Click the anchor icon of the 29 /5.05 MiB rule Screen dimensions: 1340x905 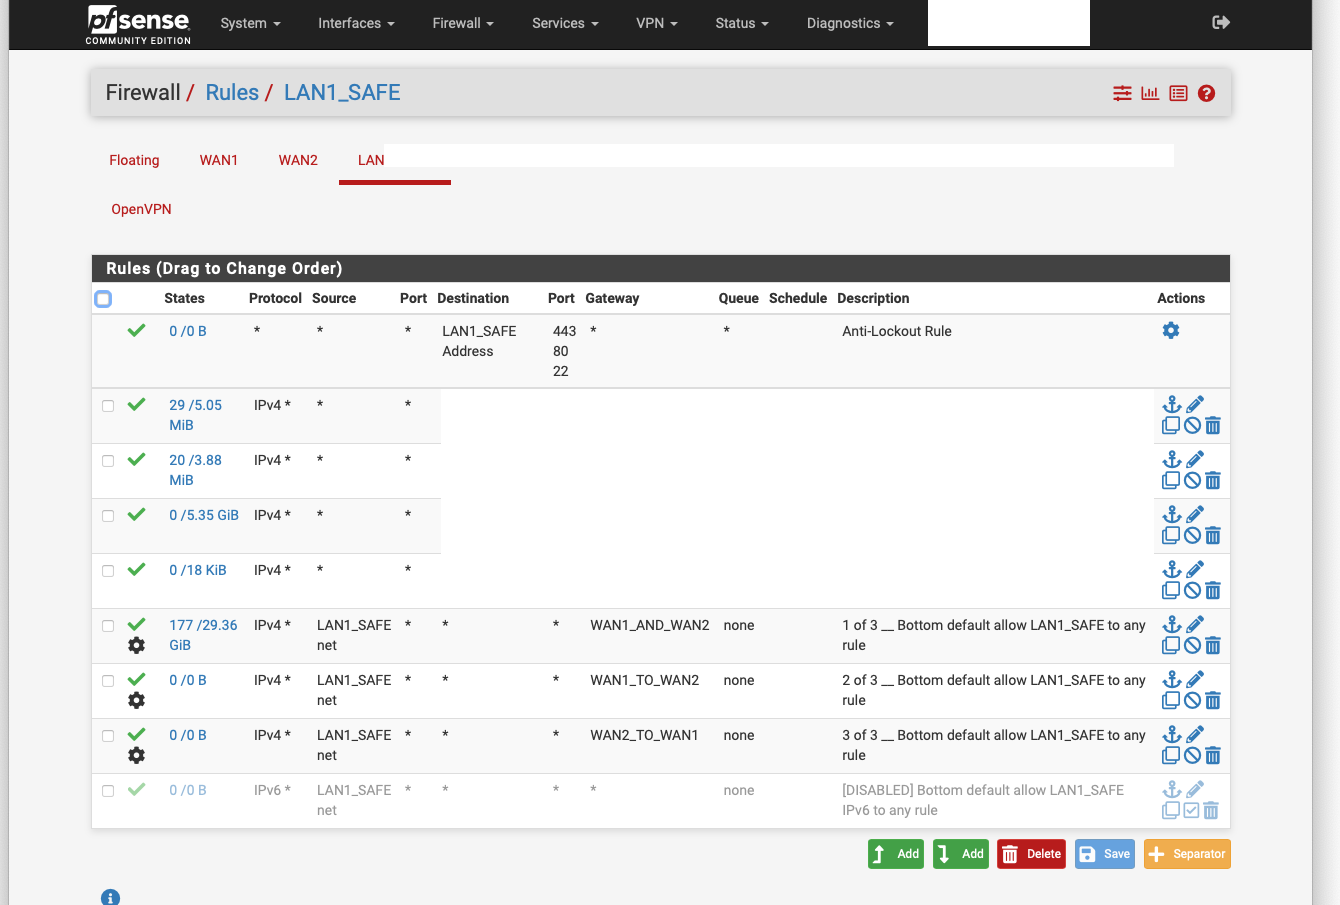[x=1172, y=404]
